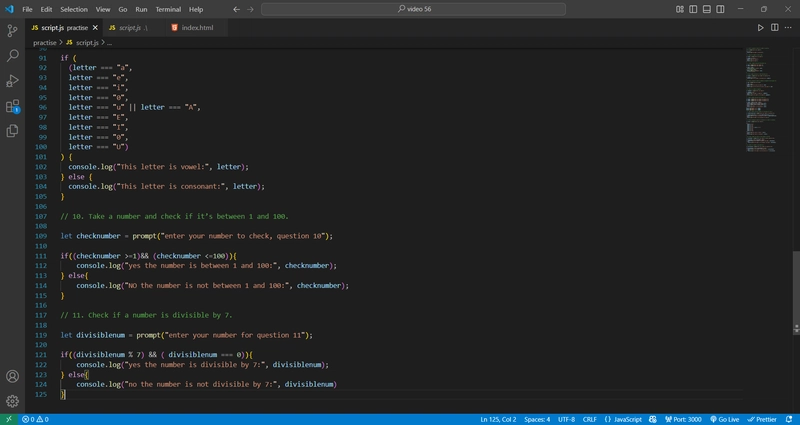
Task: Click the code minimap preview
Action: [760, 99]
